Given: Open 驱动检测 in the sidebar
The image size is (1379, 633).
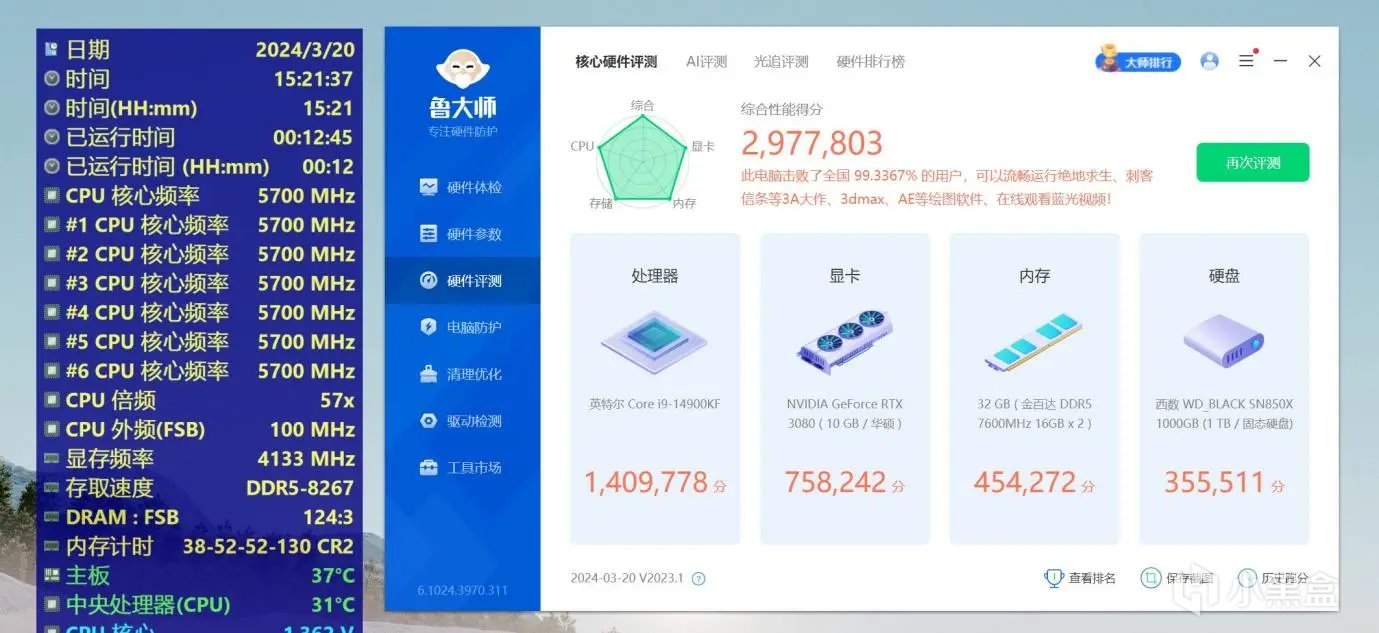Looking at the screenshot, I should [x=462, y=421].
